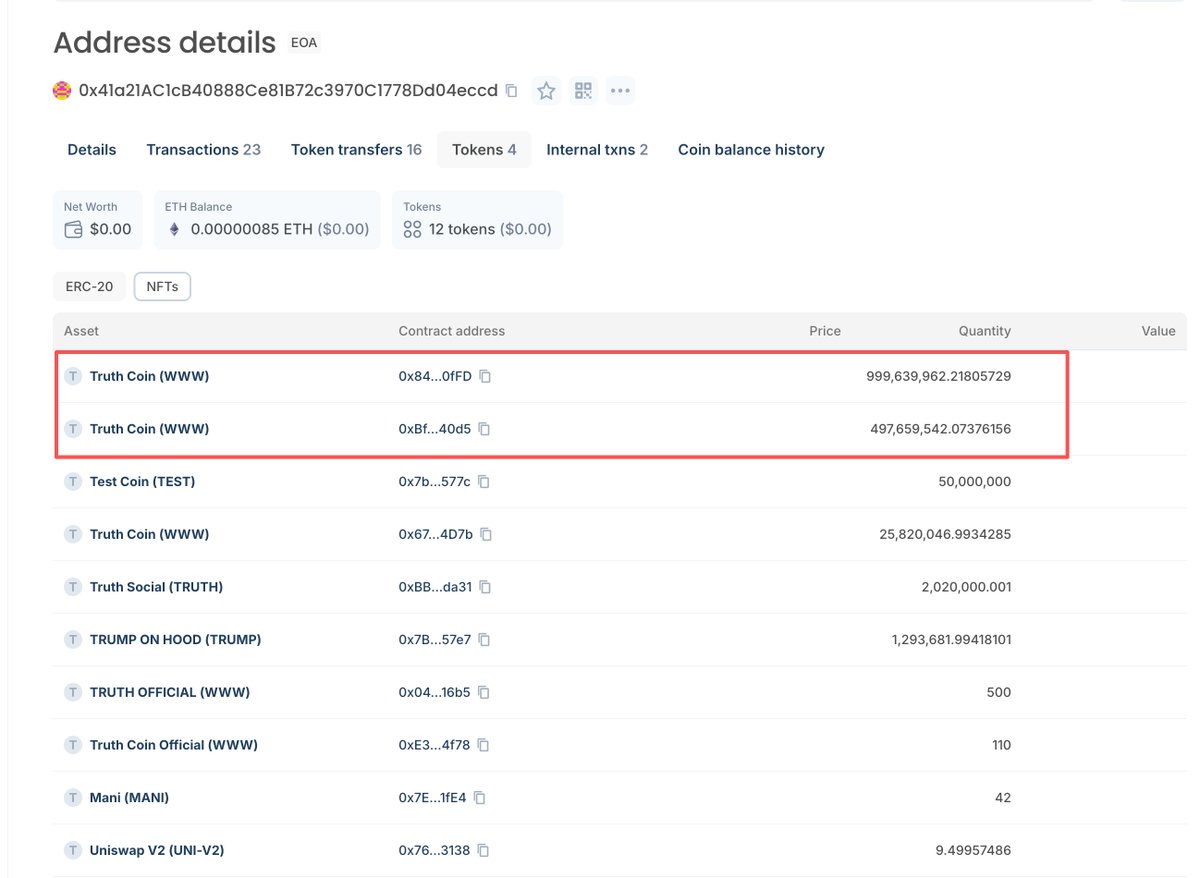Viewport: 1200px width, 878px height.
Task: Click the ETH diamond icon in ETH Balance
Action: 174,229
